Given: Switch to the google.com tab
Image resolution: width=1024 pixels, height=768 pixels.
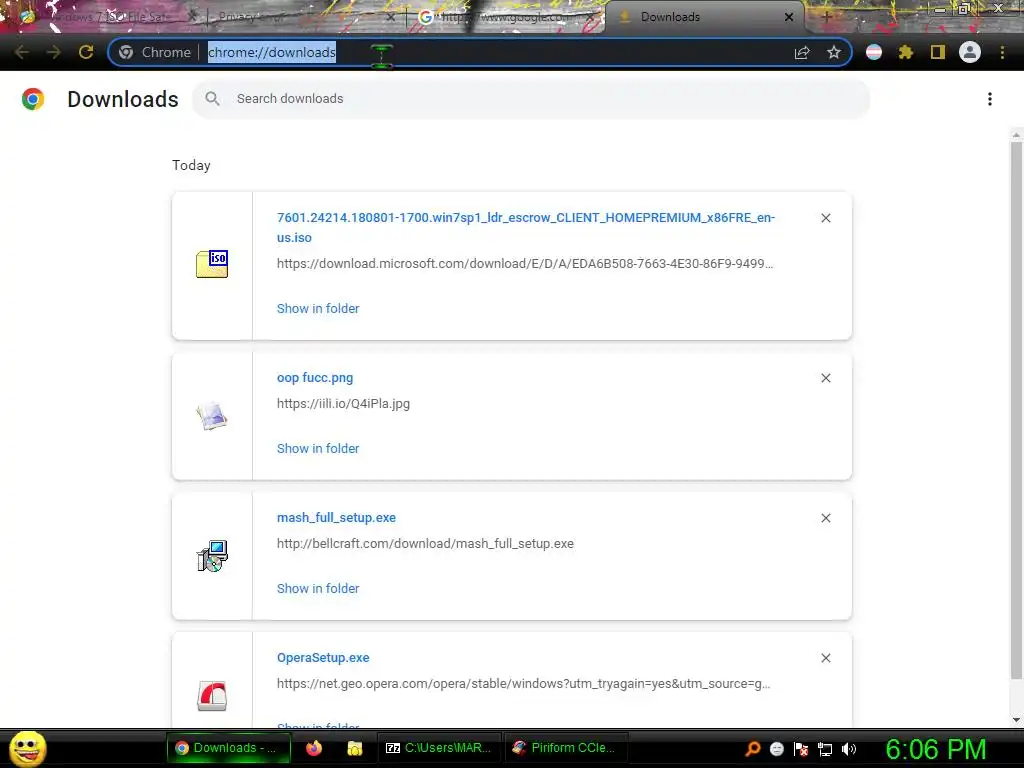Looking at the screenshot, I should tap(506, 17).
